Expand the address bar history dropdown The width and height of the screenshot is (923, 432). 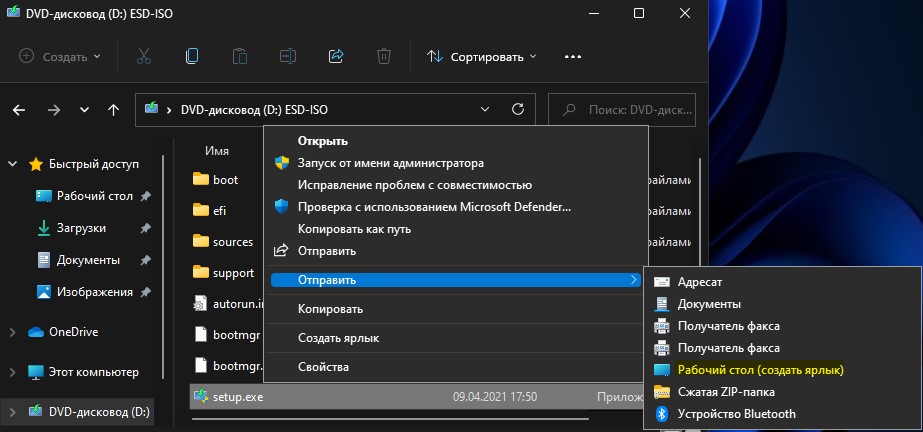485,109
